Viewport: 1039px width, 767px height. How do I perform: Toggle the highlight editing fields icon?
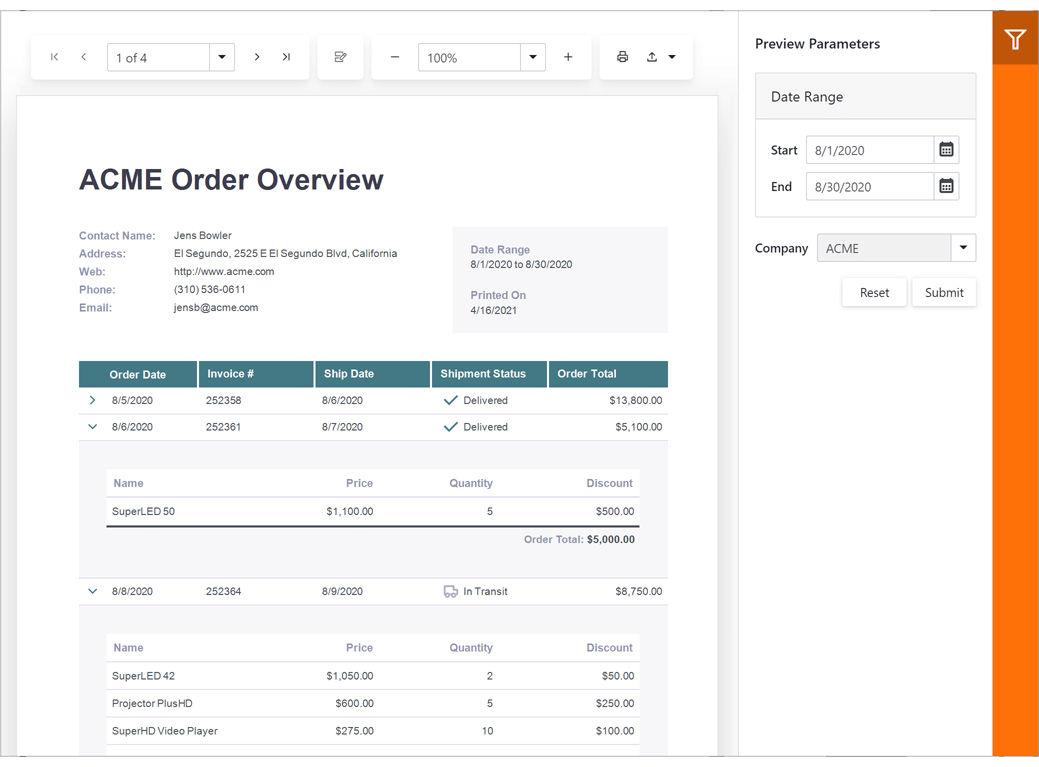click(x=340, y=57)
